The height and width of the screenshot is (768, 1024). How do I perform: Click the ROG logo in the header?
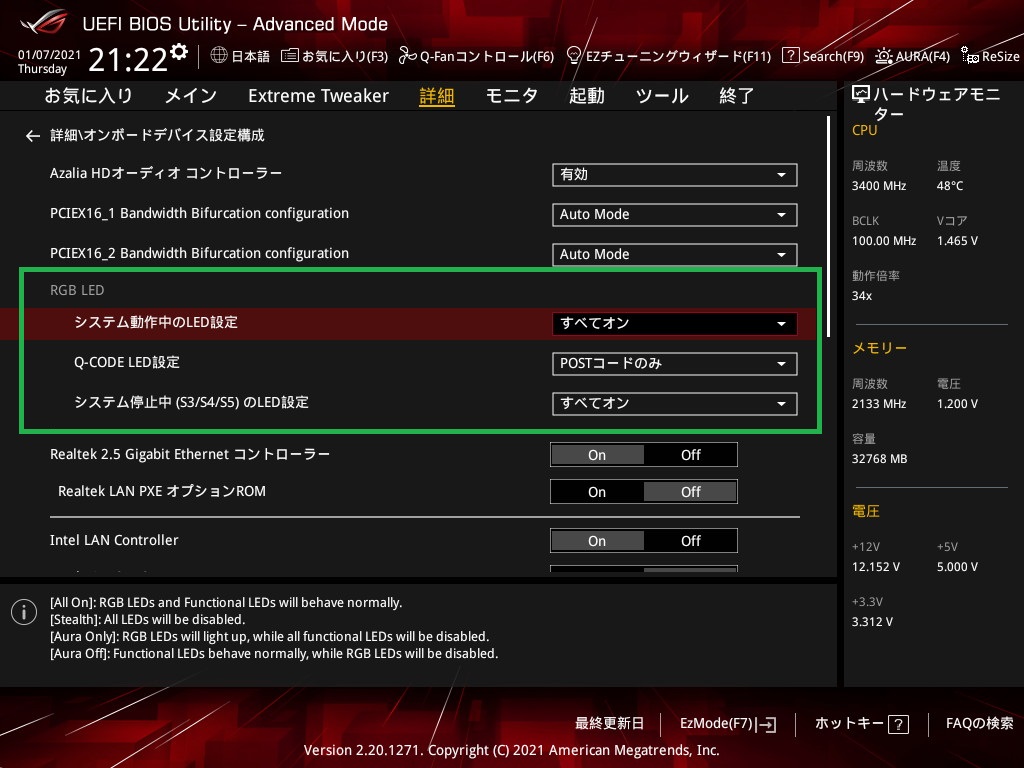pos(44,23)
